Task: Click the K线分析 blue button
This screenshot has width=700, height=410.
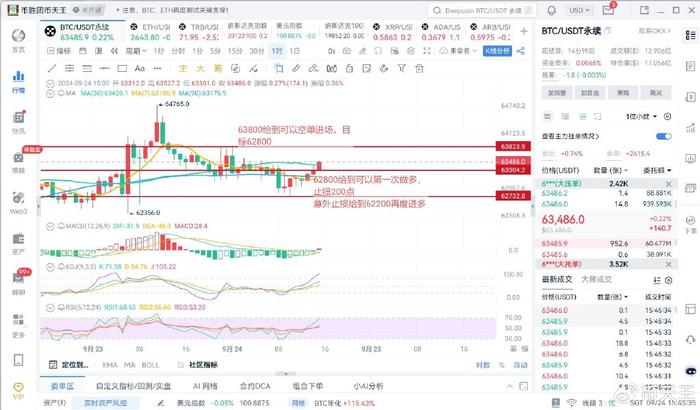Action: 497,51
